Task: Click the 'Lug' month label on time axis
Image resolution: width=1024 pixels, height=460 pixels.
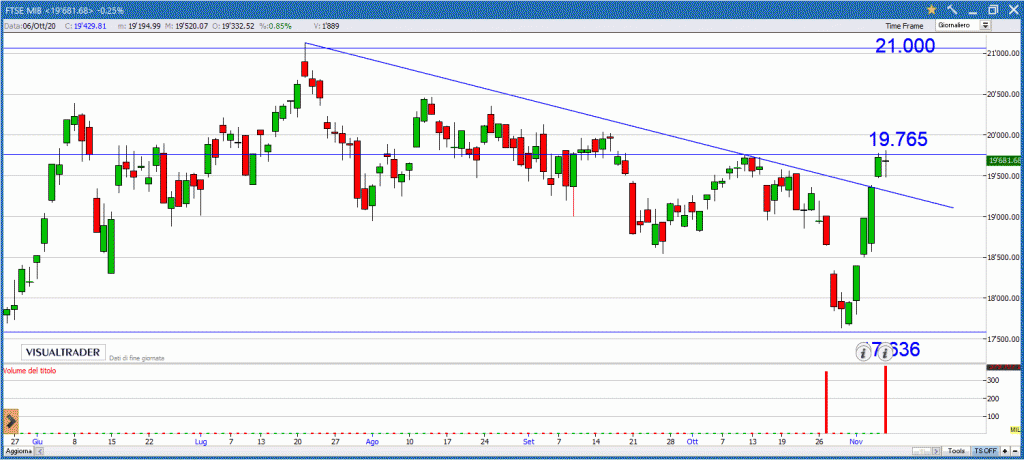Action: (x=201, y=442)
